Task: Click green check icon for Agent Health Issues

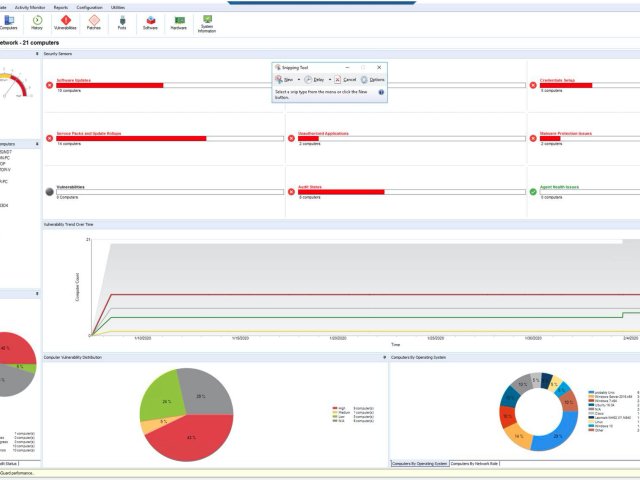Action: [533, 191]
